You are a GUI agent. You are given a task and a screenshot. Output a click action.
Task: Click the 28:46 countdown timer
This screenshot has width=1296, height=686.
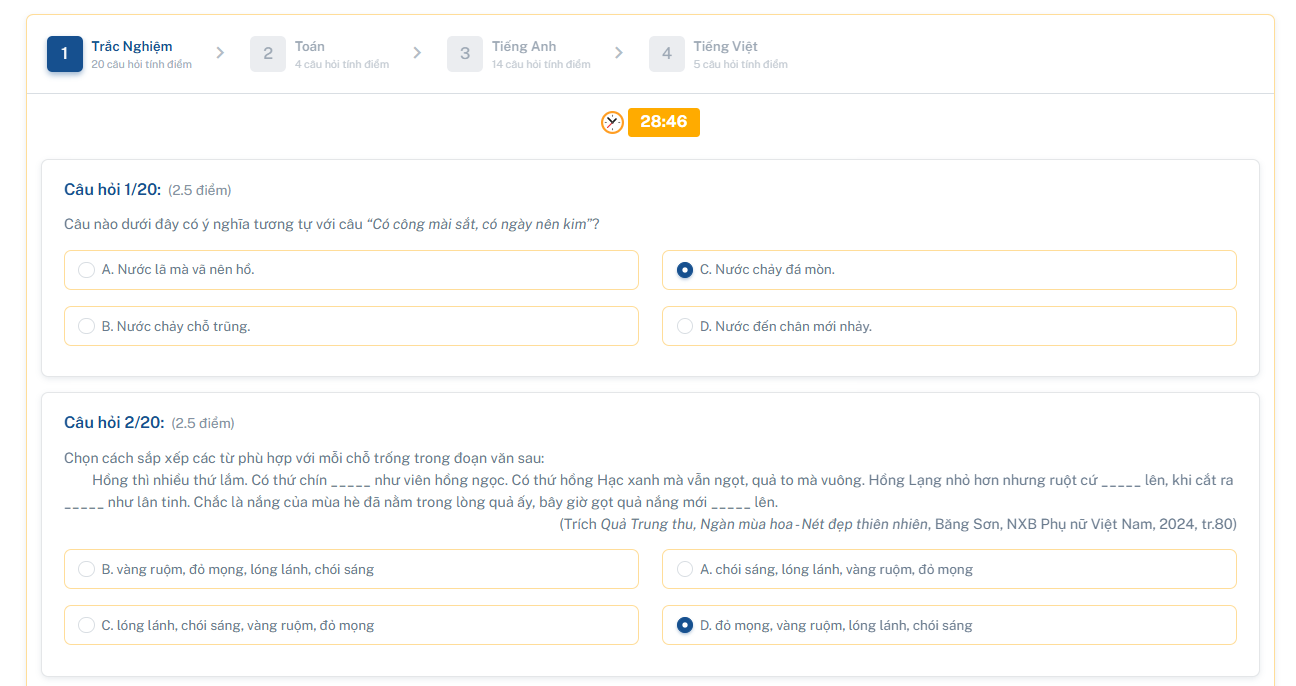(x=664, y=122)
